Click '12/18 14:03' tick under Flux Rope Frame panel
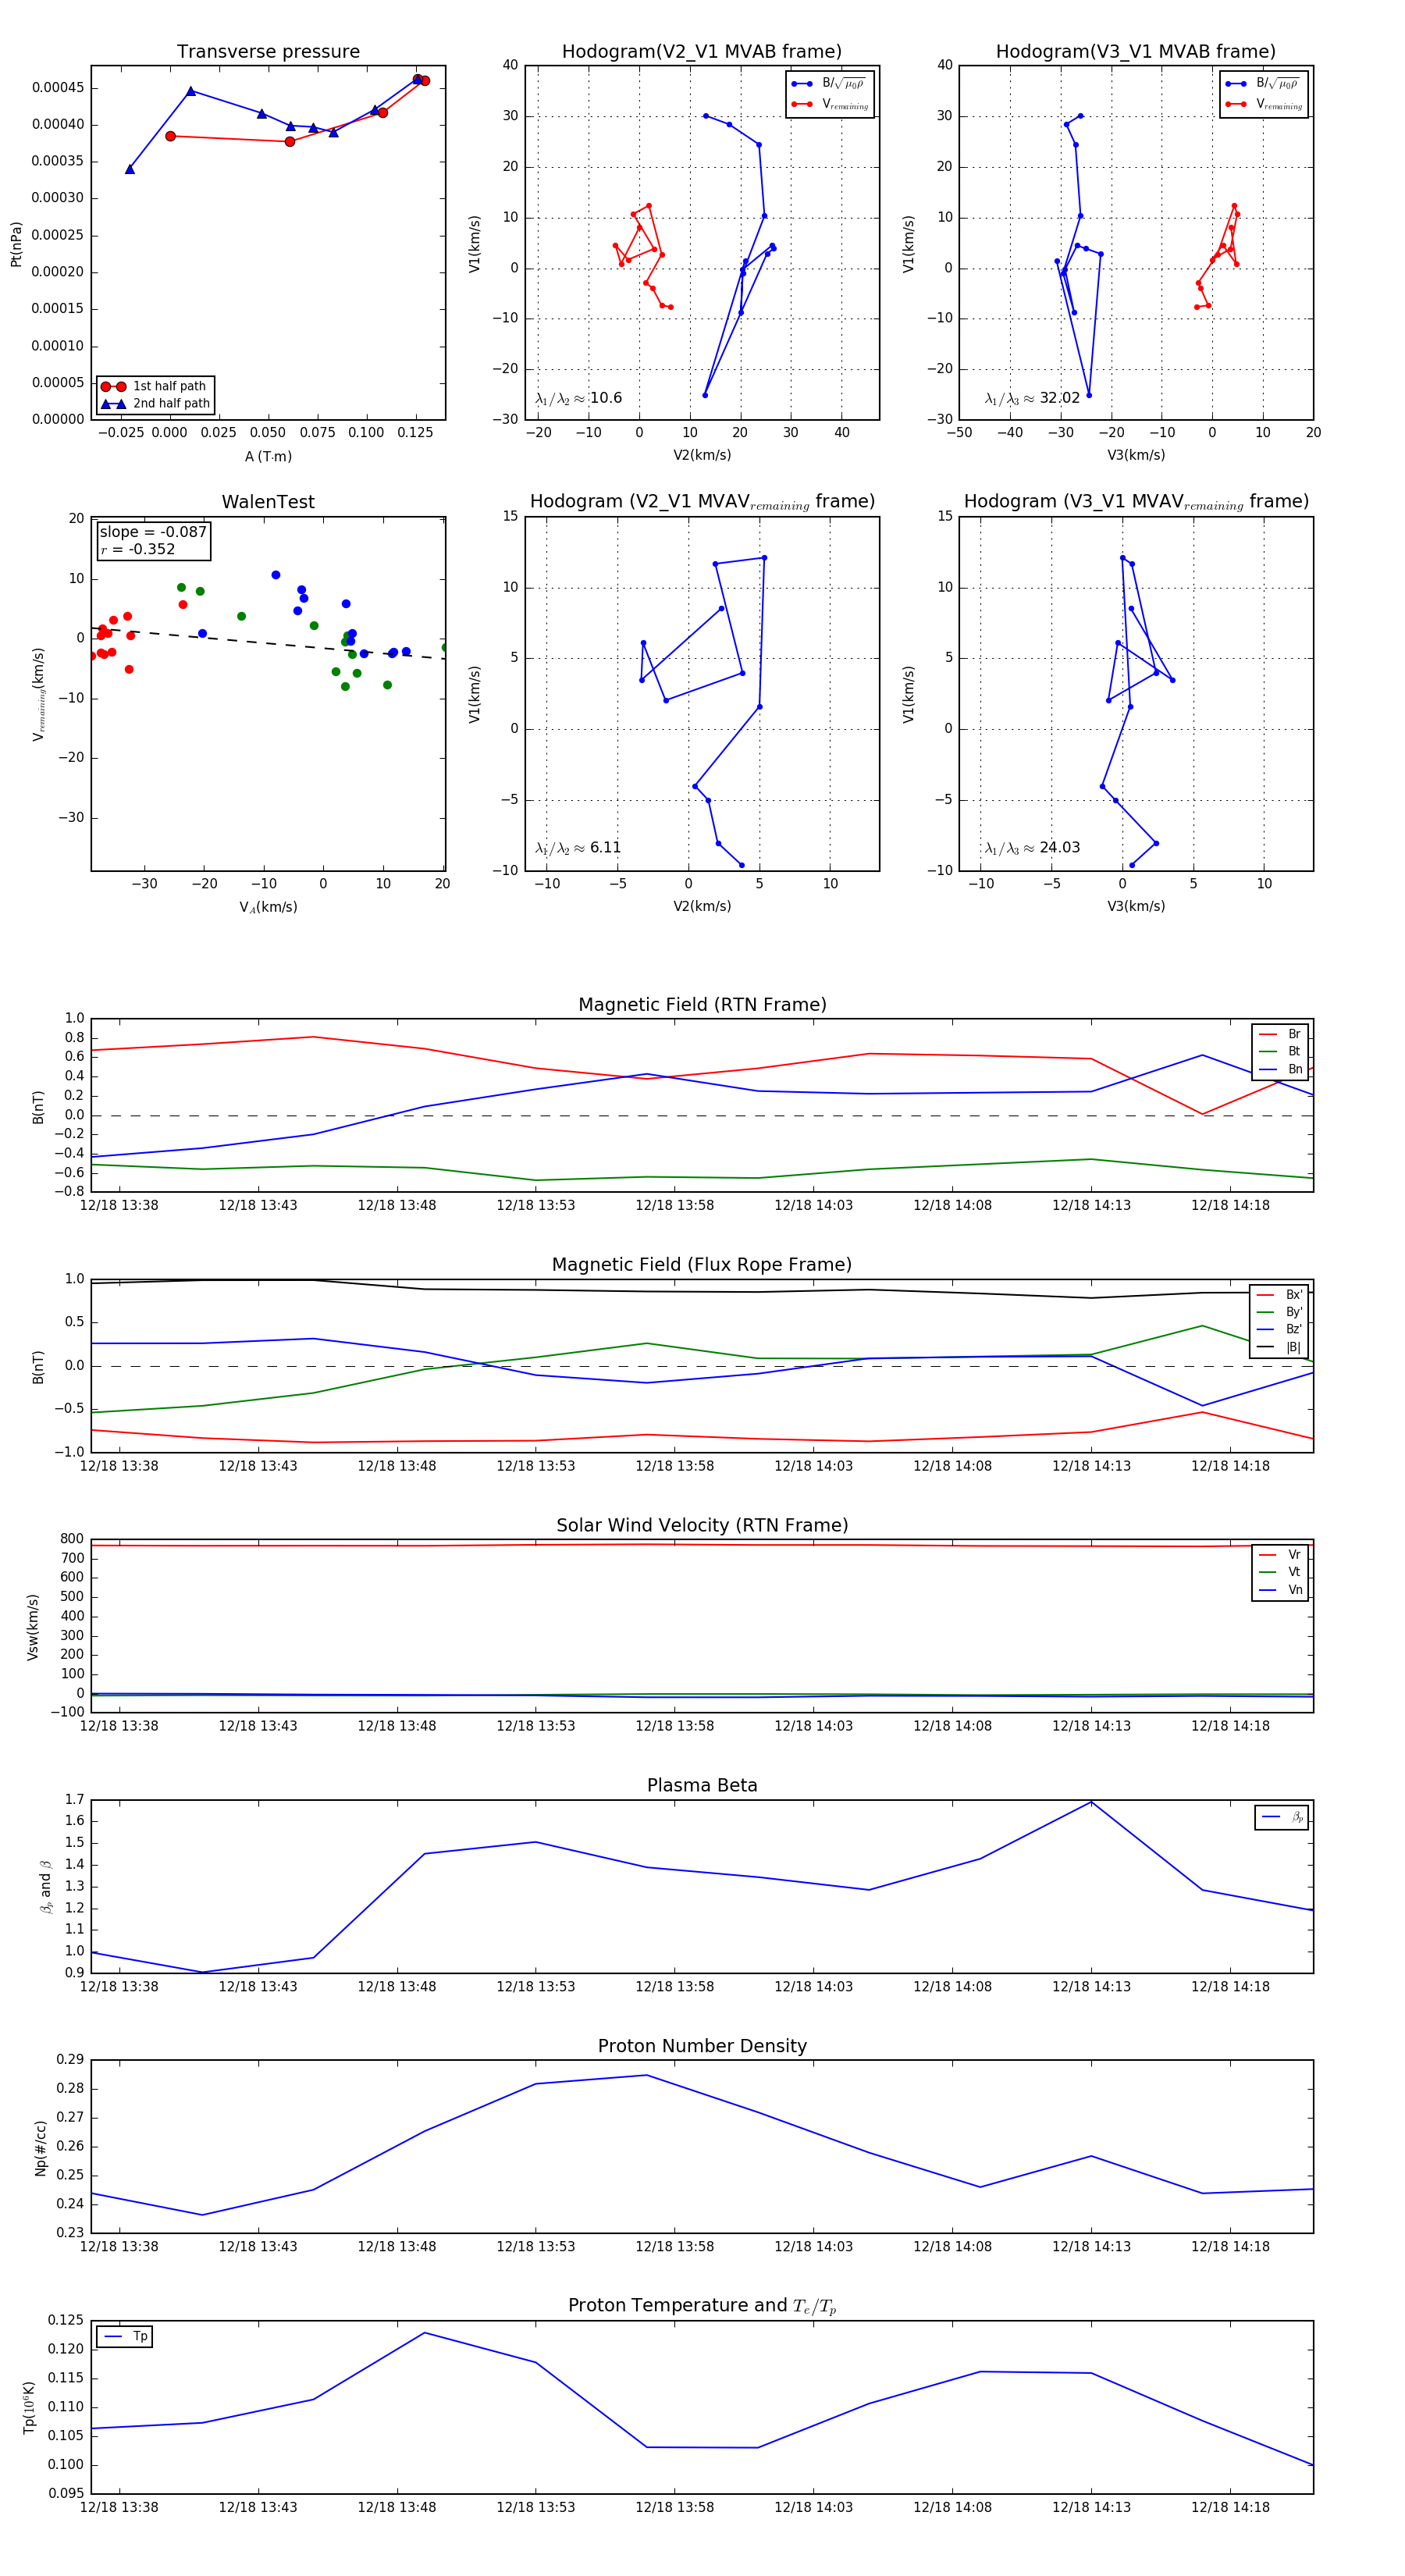Screen dimensions: 1405x2576 click(x=813, y=1466)
